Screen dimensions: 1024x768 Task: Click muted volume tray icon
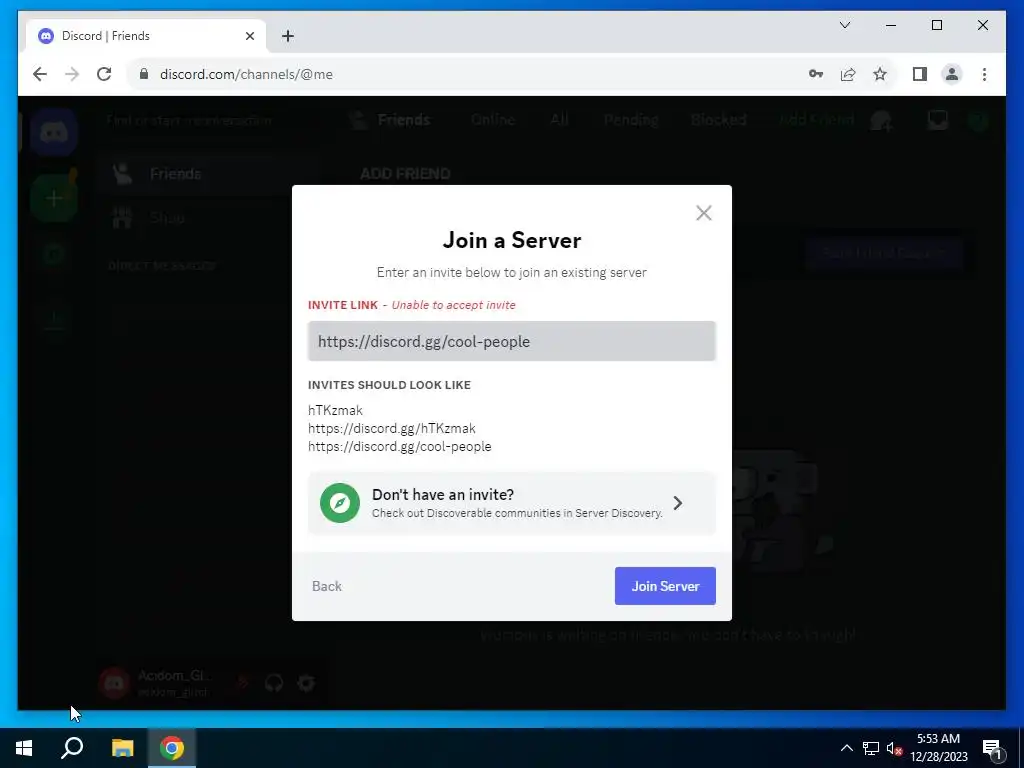[x=894, y=748]
